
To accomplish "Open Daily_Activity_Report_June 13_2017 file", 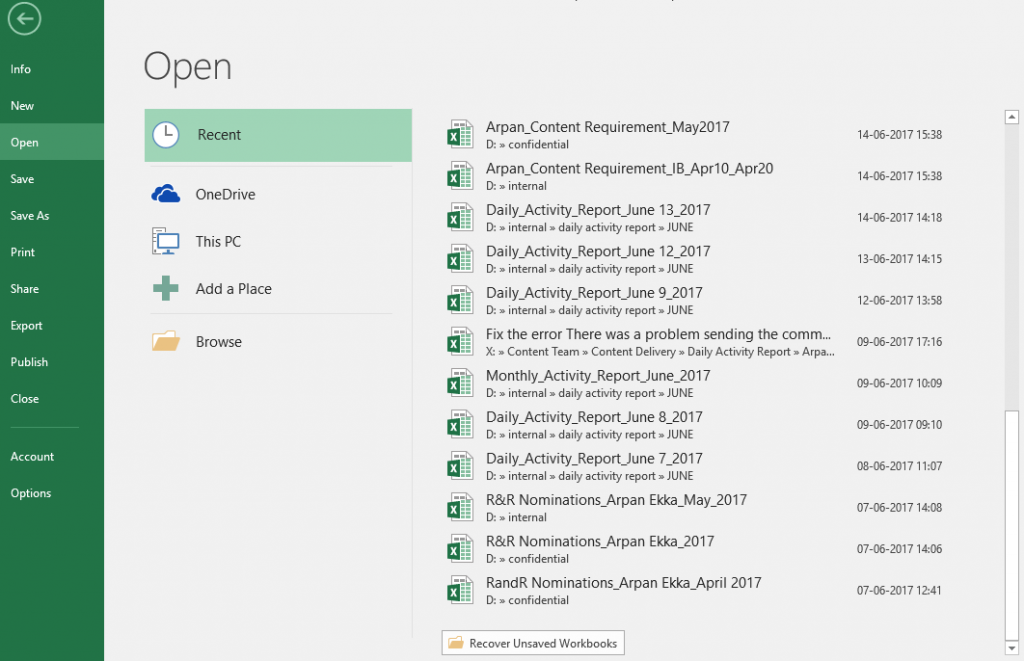I will (x=597, y=210).
